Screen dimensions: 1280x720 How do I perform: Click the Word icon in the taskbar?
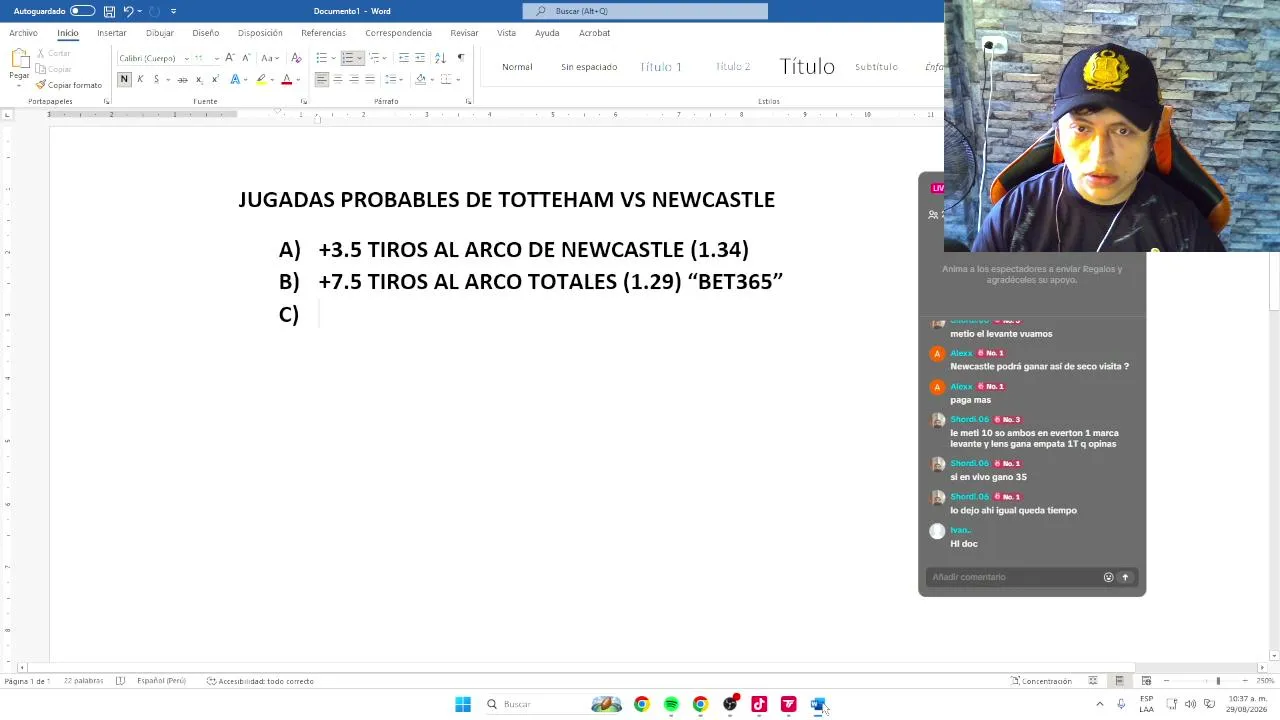(x=817, y=704)
